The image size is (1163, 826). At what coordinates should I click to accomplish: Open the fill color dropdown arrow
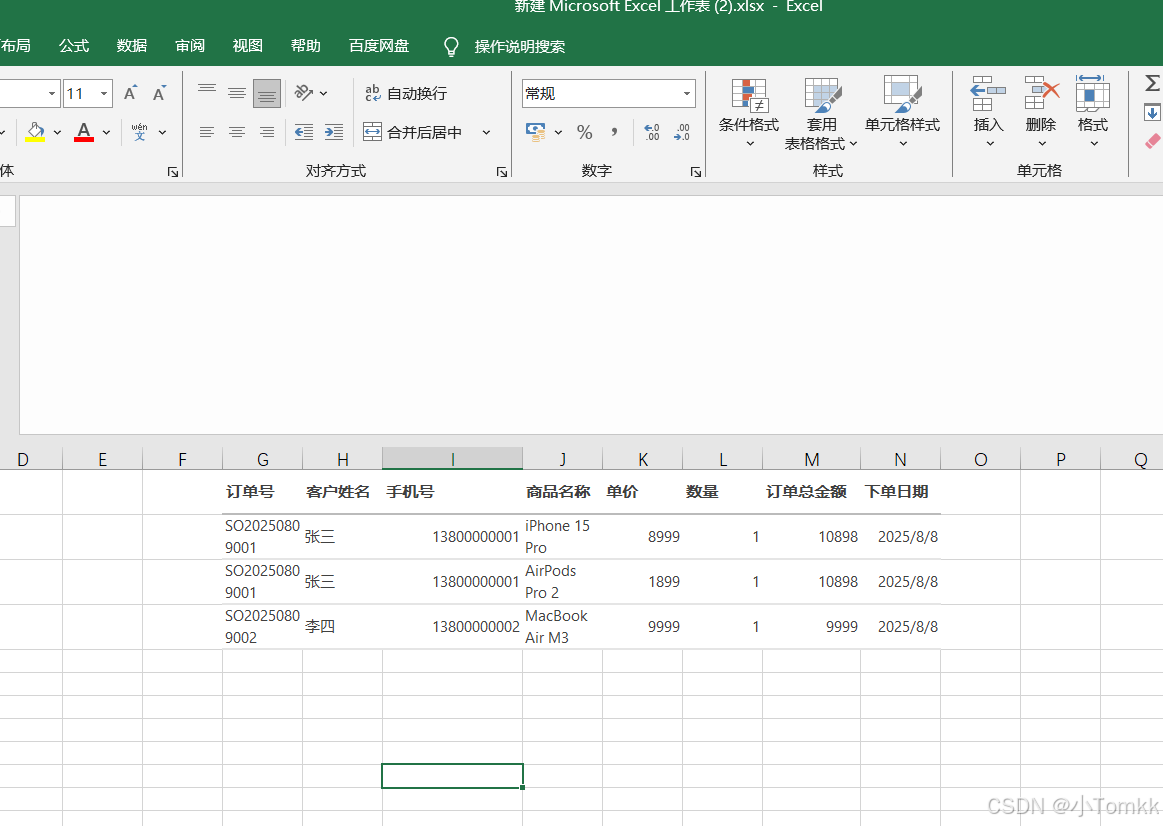(x=57, y=132)
